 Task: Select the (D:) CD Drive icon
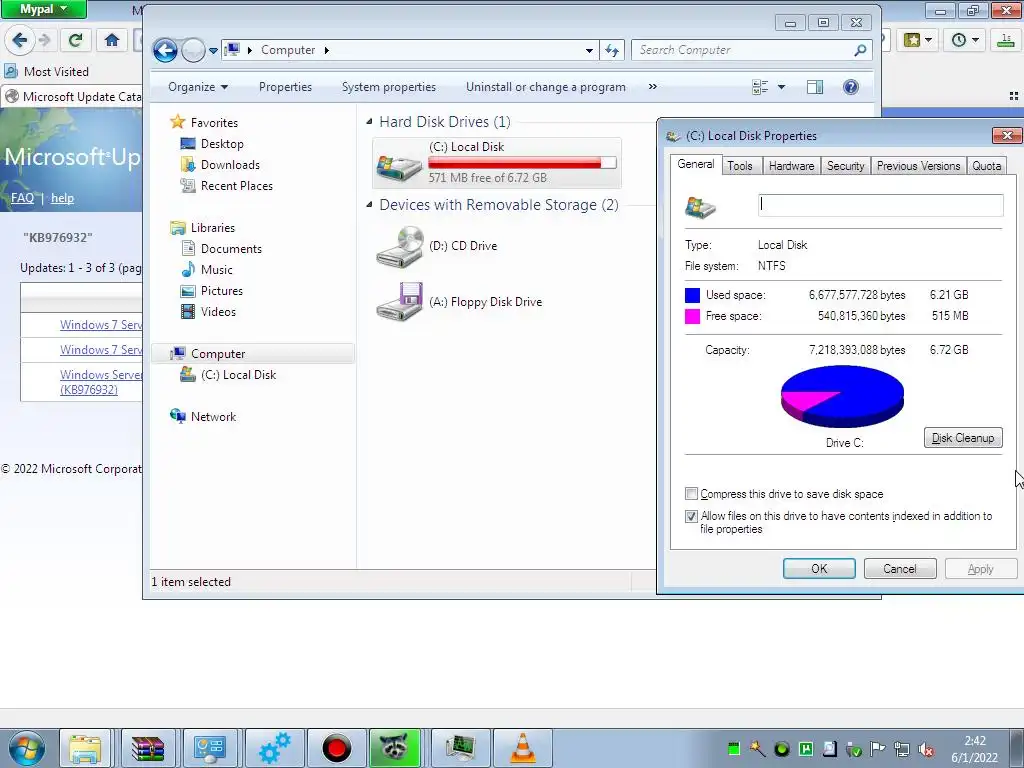(400, 247)
